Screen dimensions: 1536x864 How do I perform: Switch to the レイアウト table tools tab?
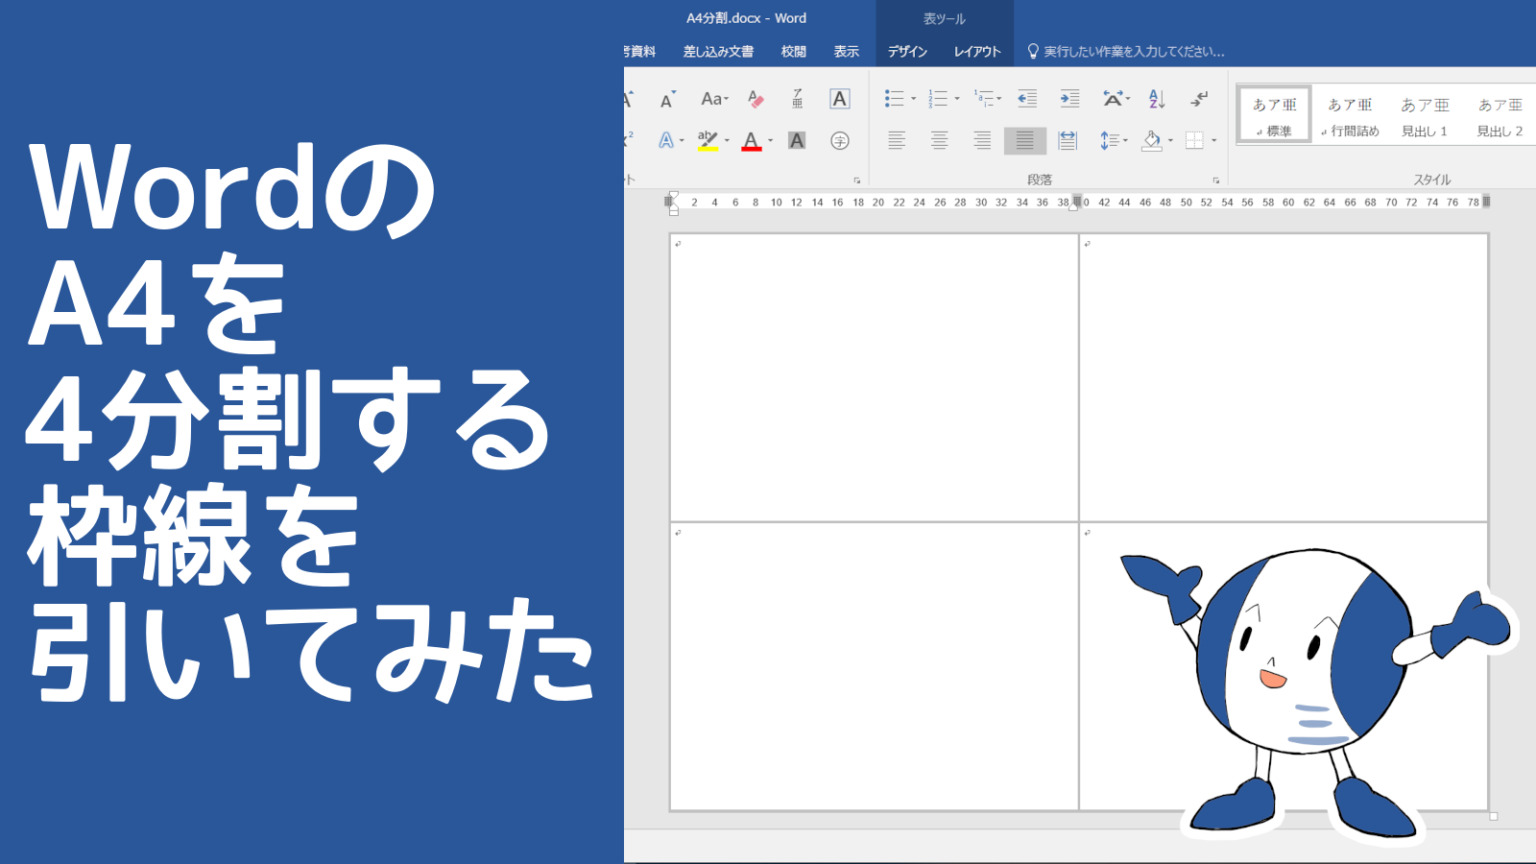(x=976, y=51)
